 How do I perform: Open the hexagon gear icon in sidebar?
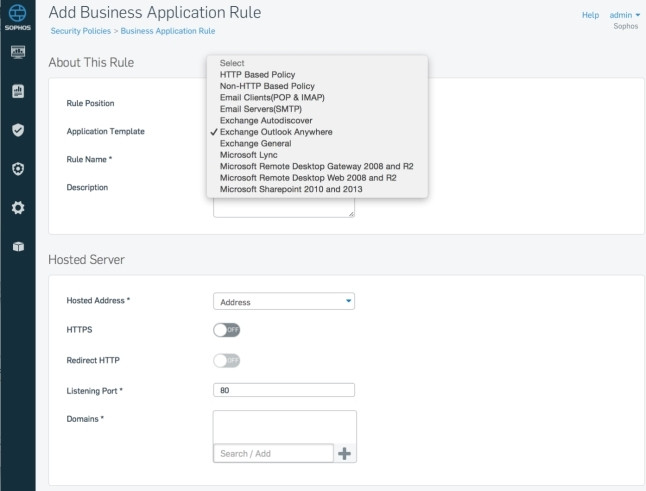(x=17, y=169)
